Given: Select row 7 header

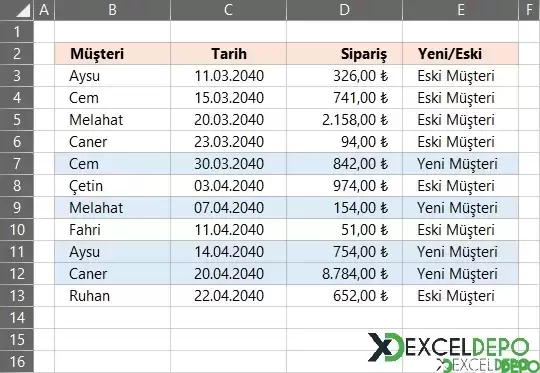Looking at the screenshot, I should (17, 164).
